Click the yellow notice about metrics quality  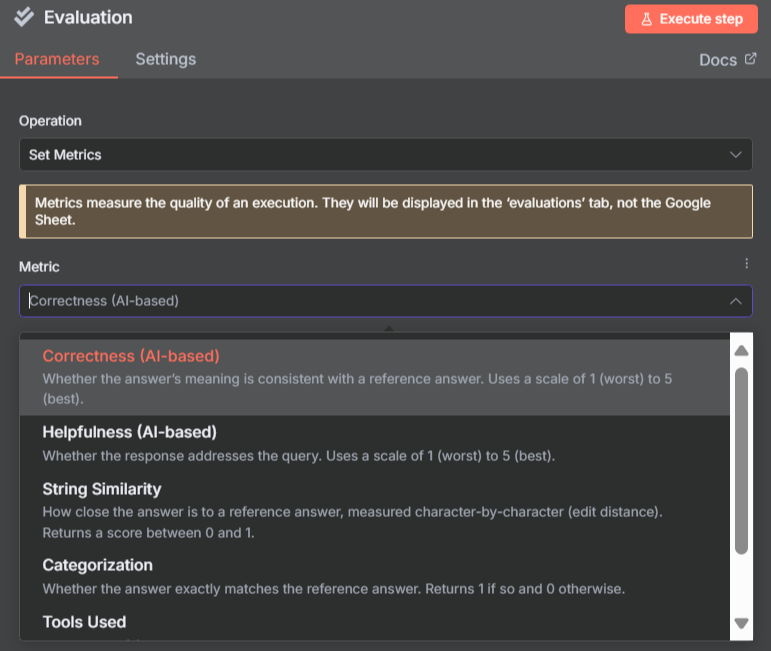386,211
